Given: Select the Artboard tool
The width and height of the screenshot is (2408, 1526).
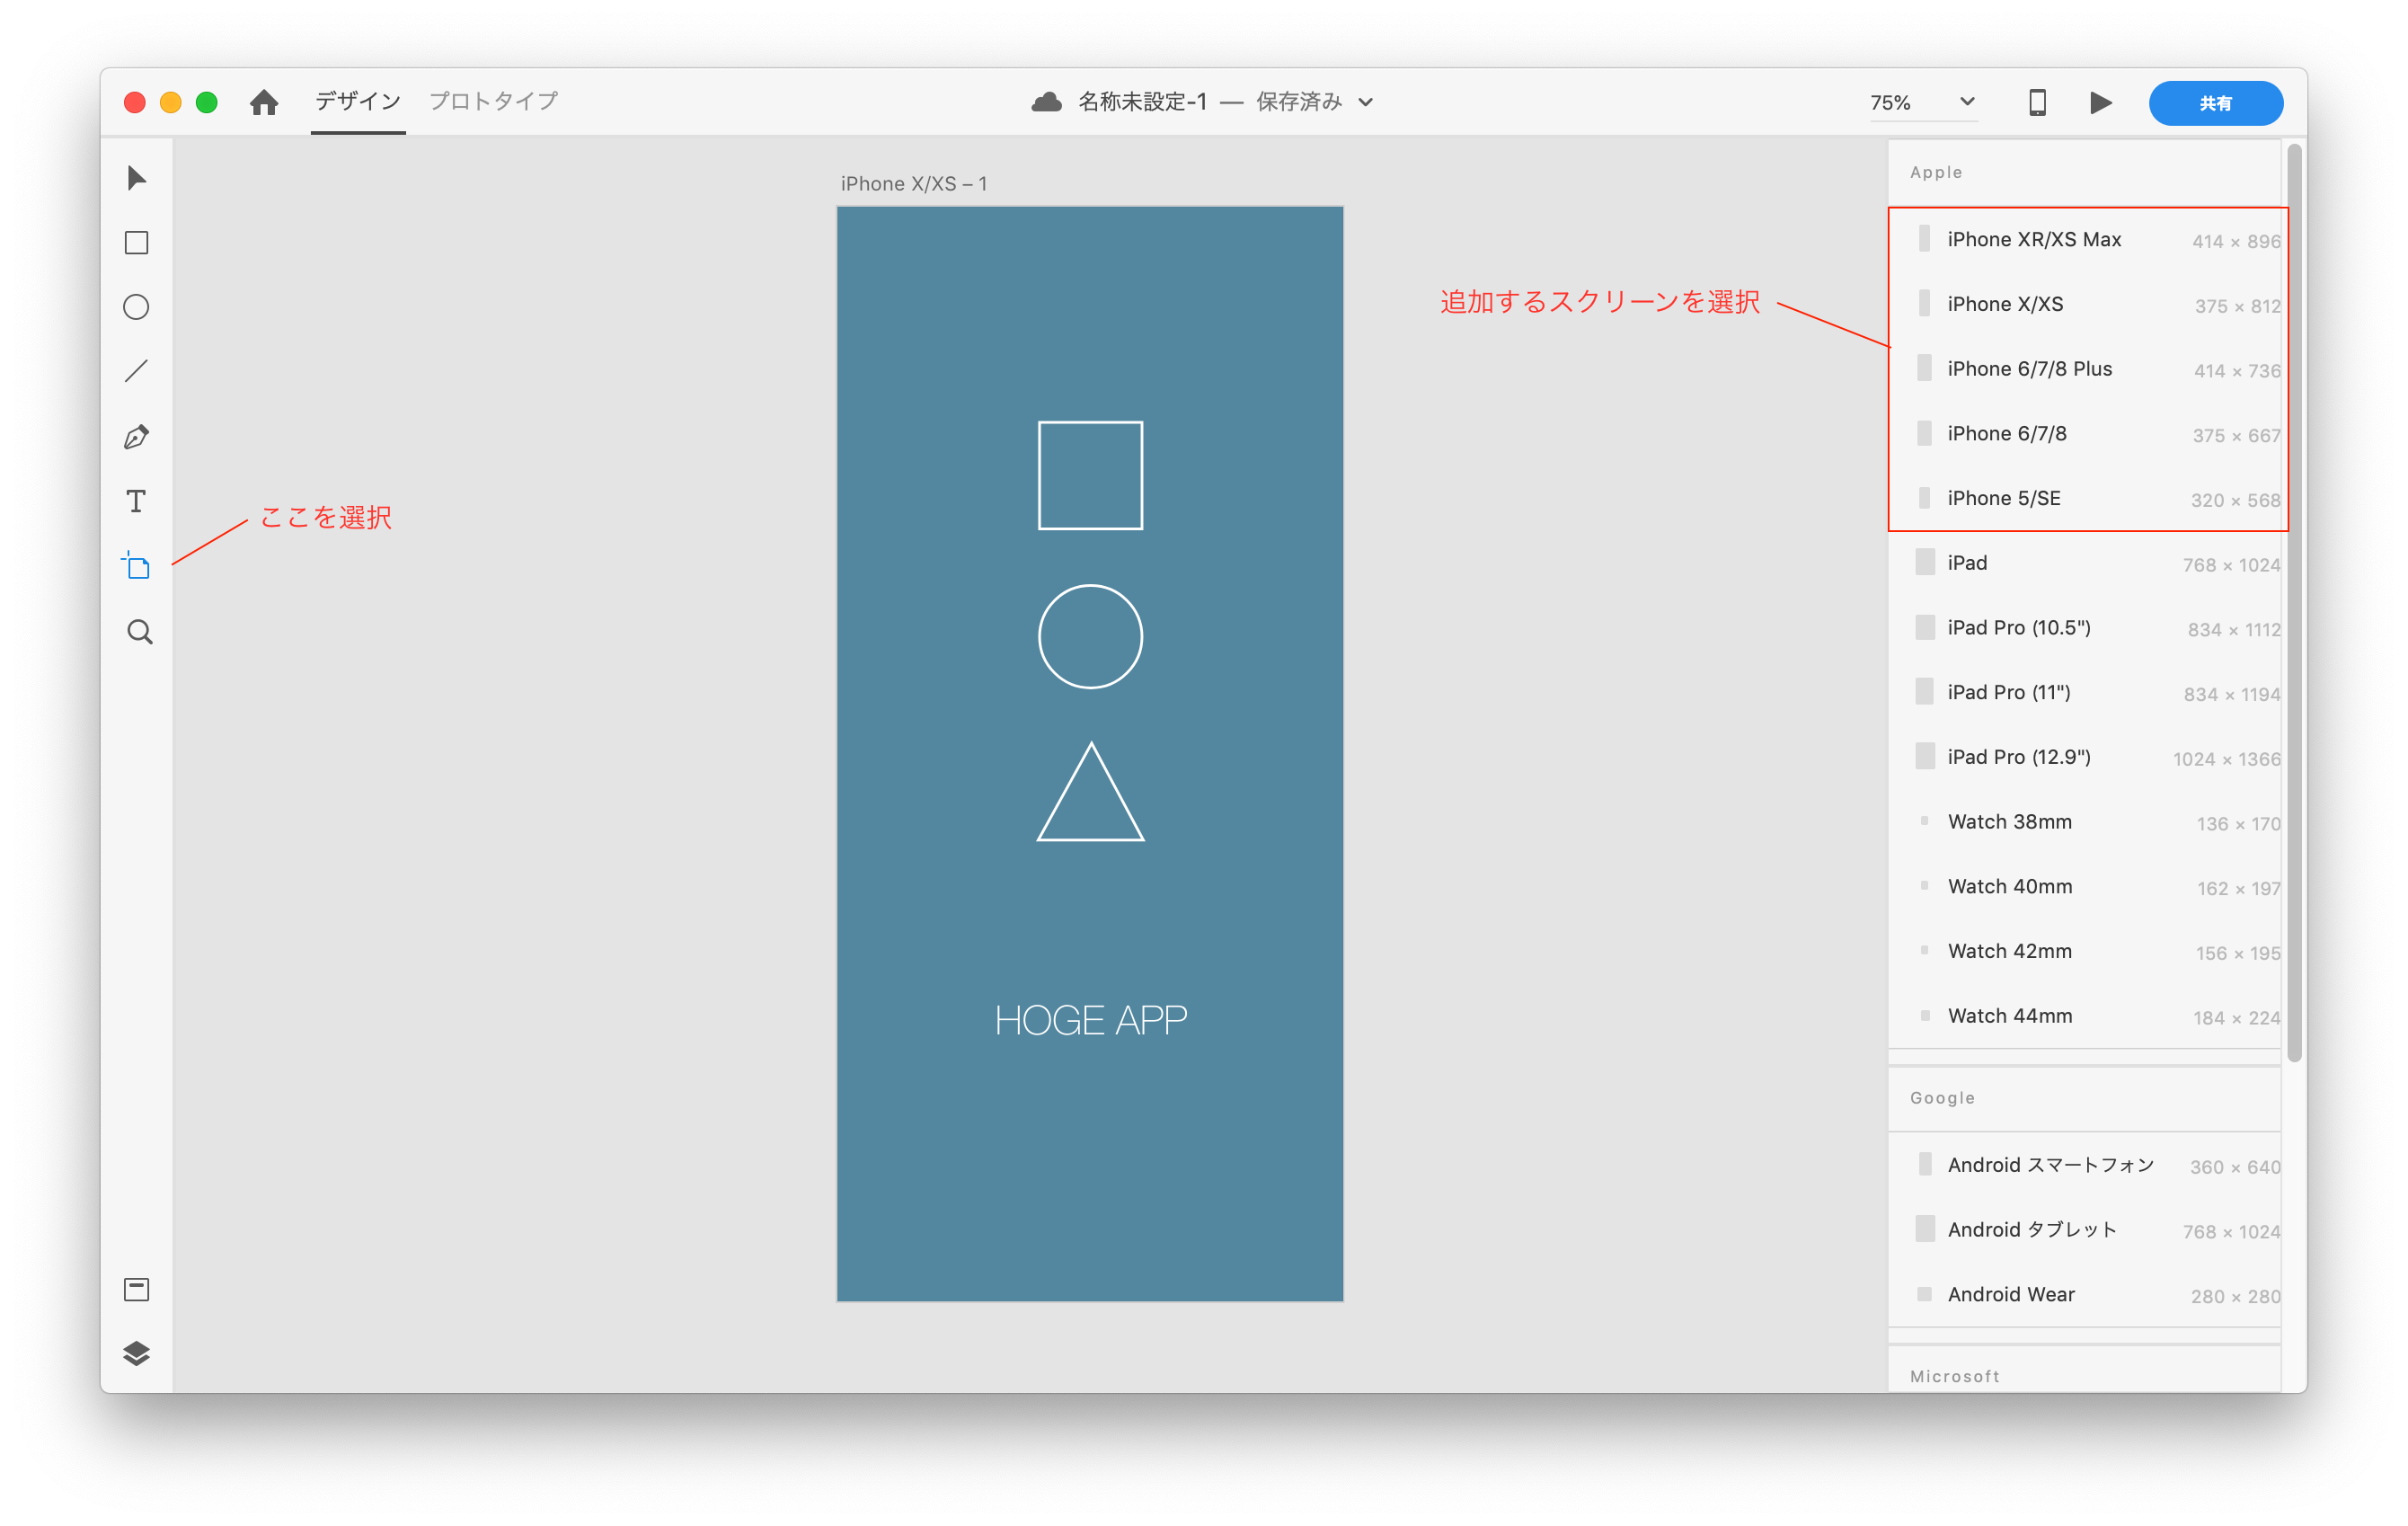Looking at the screenshot, I should coord(137,566).
